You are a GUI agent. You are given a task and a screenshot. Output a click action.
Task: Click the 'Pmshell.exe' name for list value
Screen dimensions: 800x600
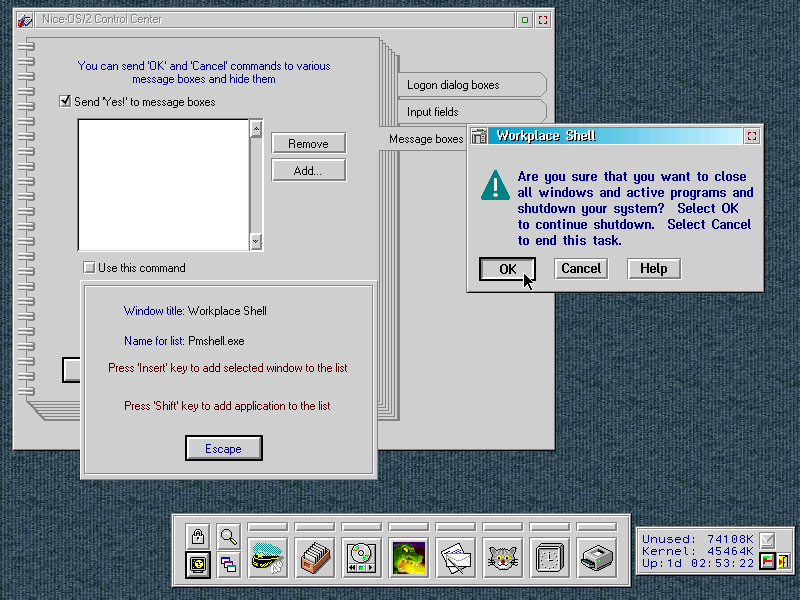coord(216,341)
